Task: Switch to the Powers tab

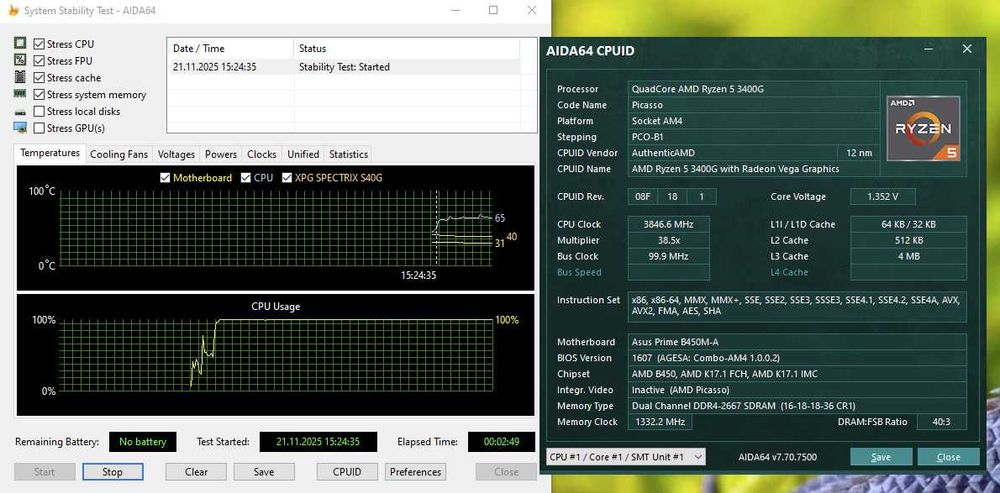Action: pyautogui.click(x=221, y=154)
